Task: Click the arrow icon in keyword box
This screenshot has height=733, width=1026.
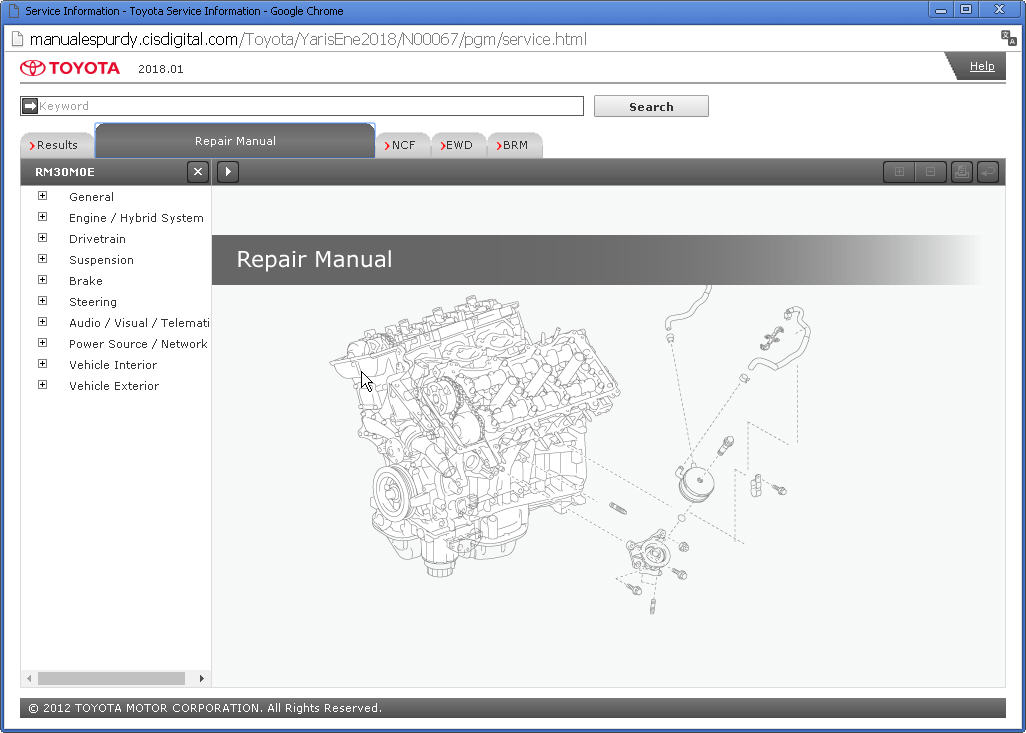Action: pyautogui.click(x=30, y=106)
